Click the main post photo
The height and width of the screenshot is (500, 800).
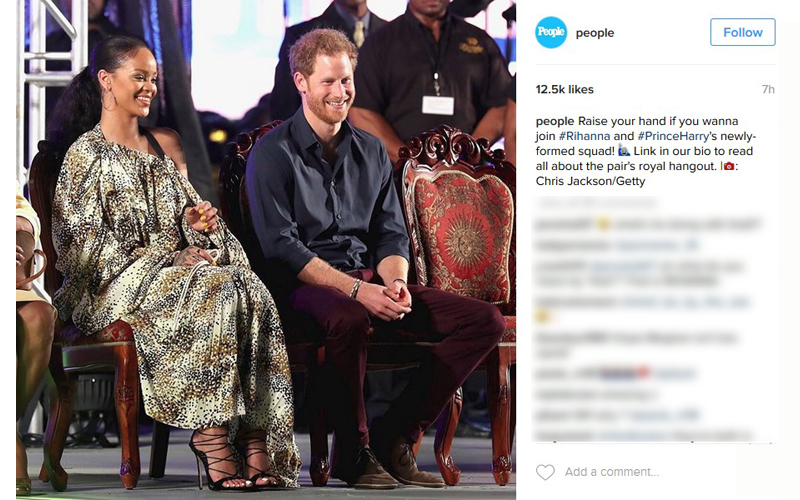266,250
